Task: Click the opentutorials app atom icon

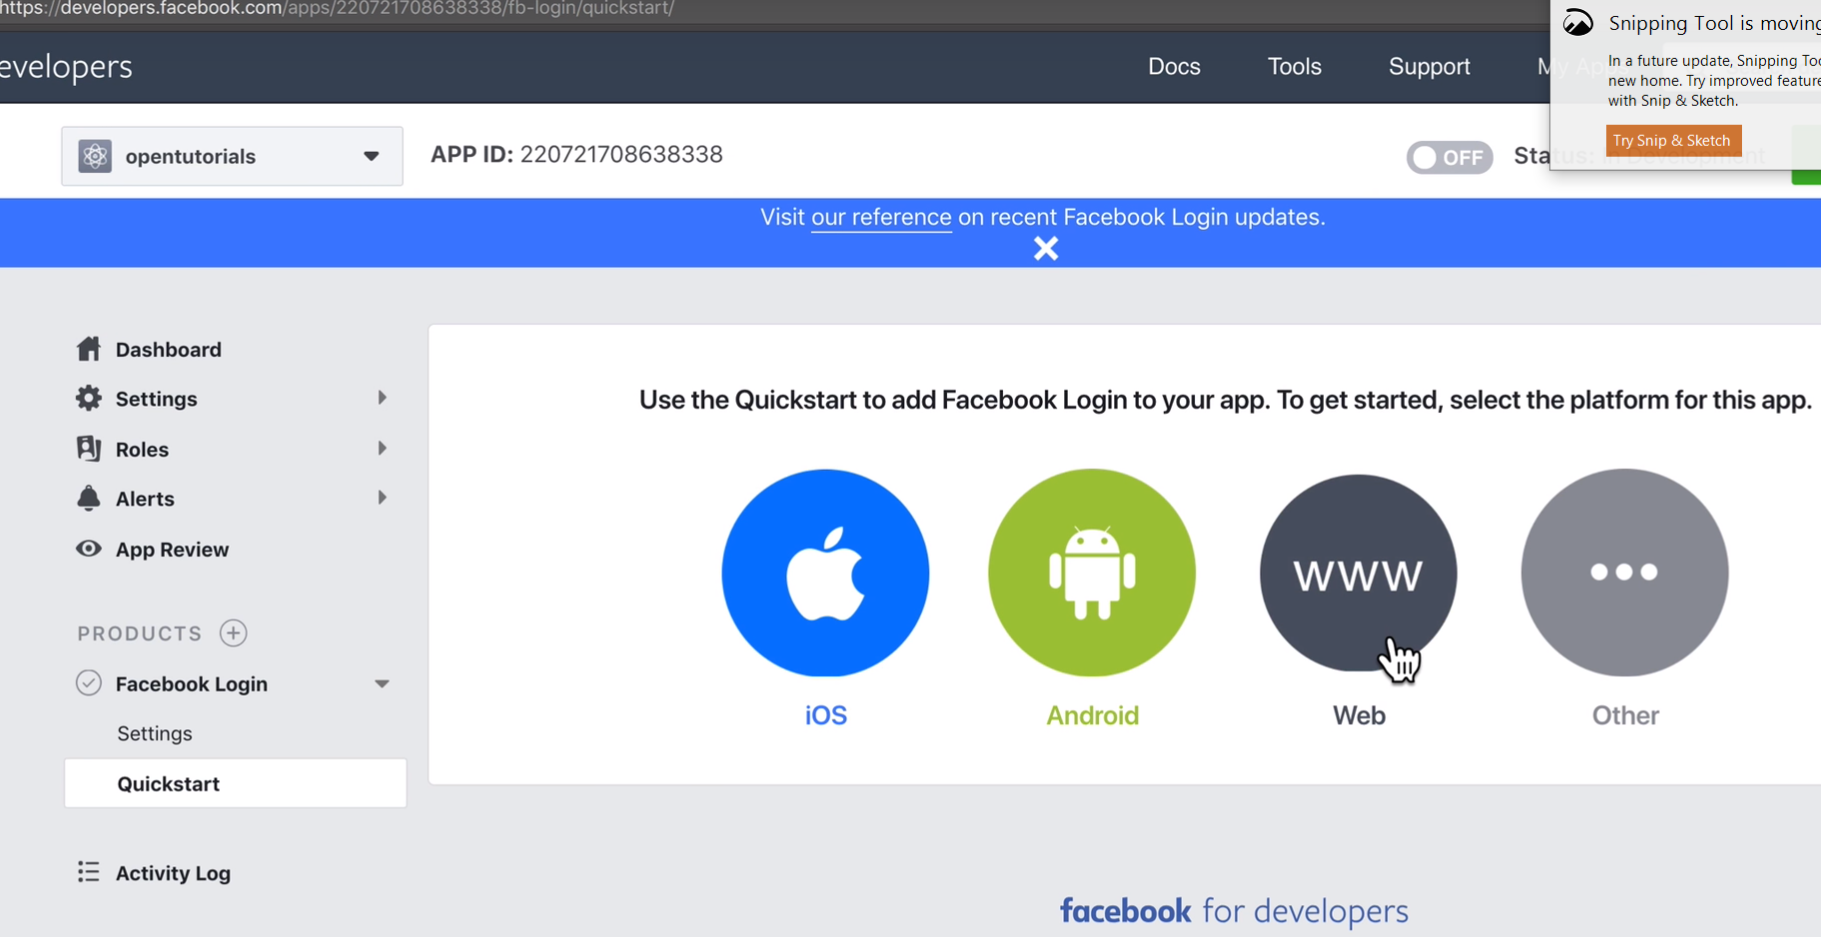Action: (x=95, y=156)
